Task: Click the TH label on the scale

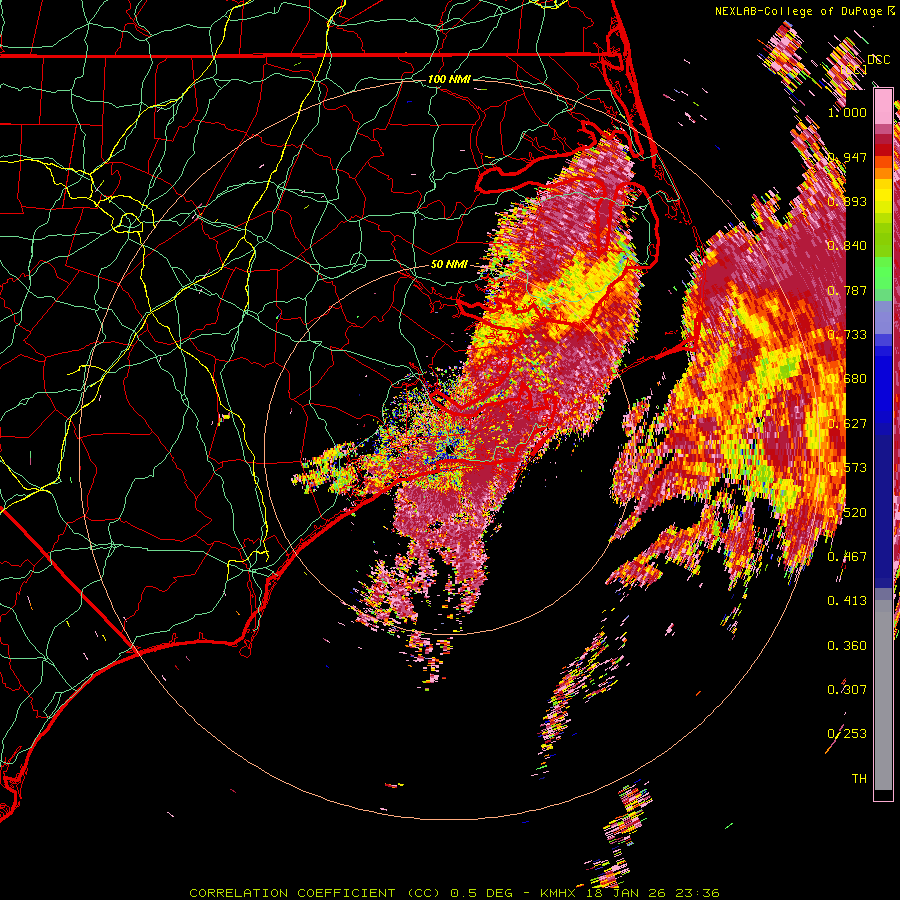Action: (x=859, y=779)
